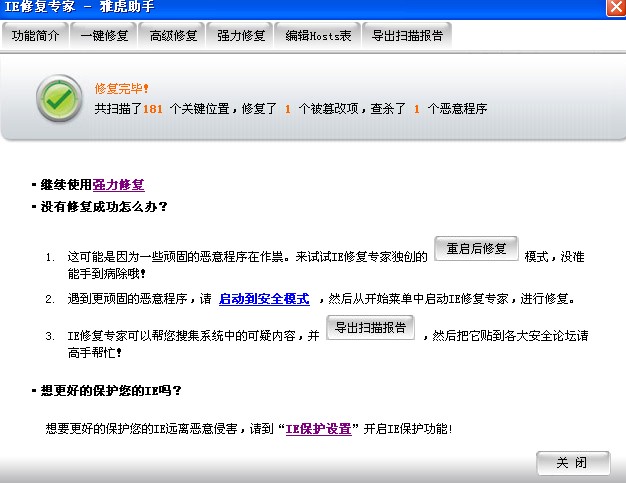Open the 功能简介 tab

click(35, 36)
